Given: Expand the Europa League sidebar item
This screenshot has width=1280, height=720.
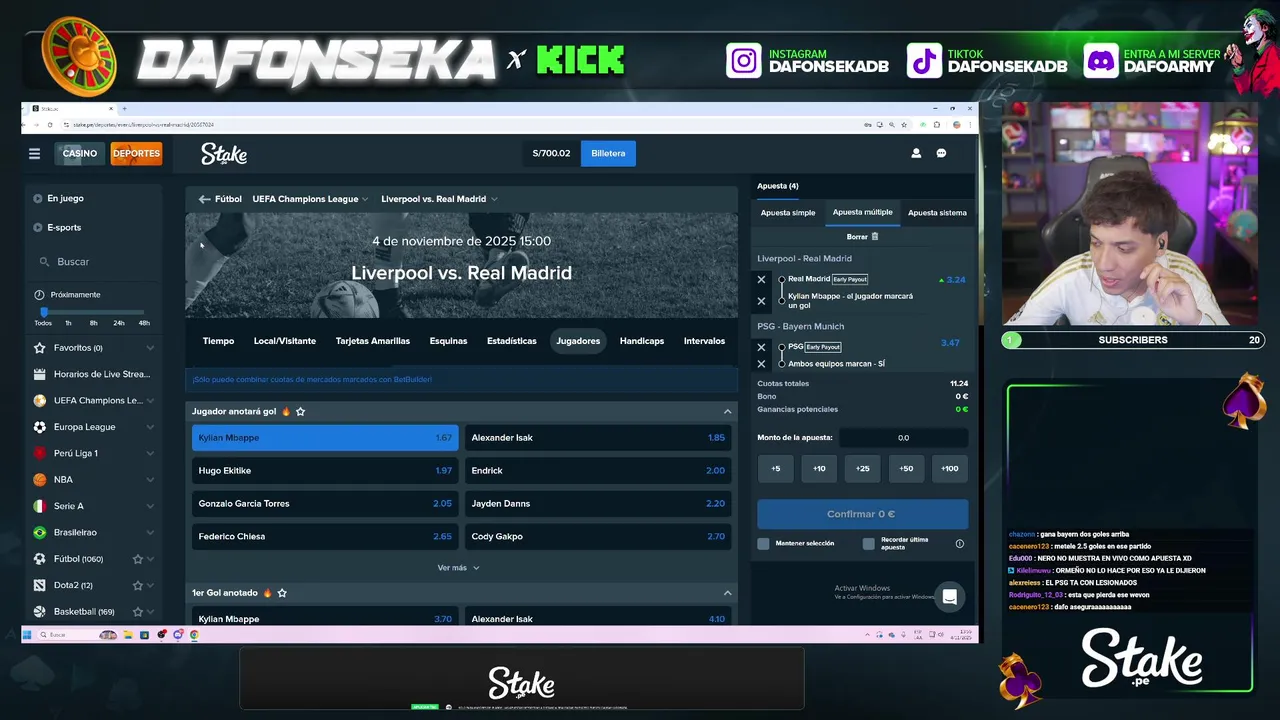Looking at the screenshot, I should 150,427.
